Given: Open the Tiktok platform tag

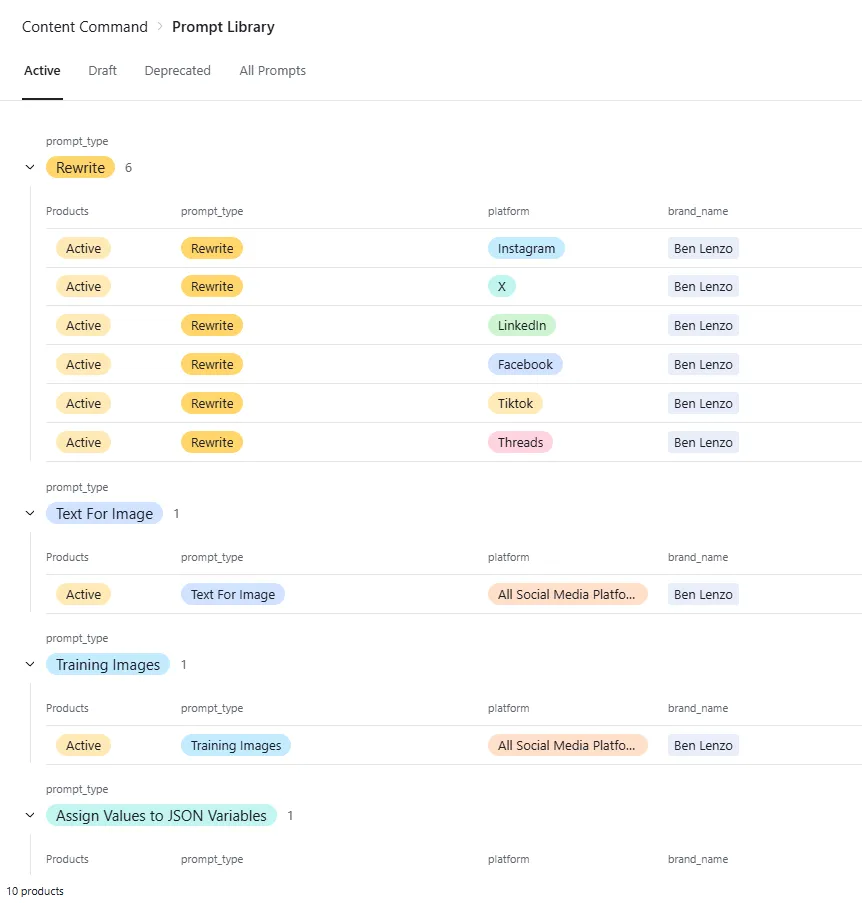Looking at the screenshot, I should click(515, 404).
